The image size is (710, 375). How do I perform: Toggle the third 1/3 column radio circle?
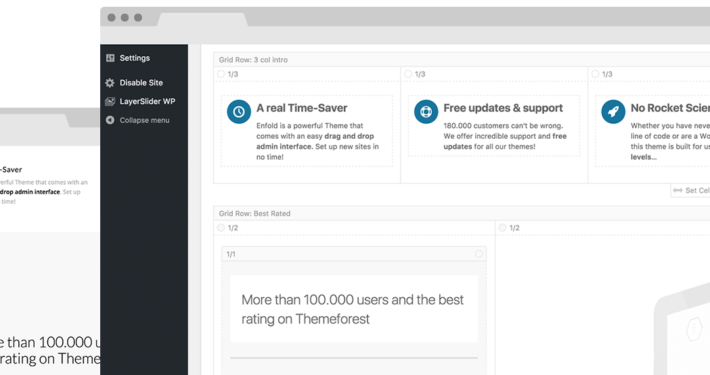(x=595, y=74)
